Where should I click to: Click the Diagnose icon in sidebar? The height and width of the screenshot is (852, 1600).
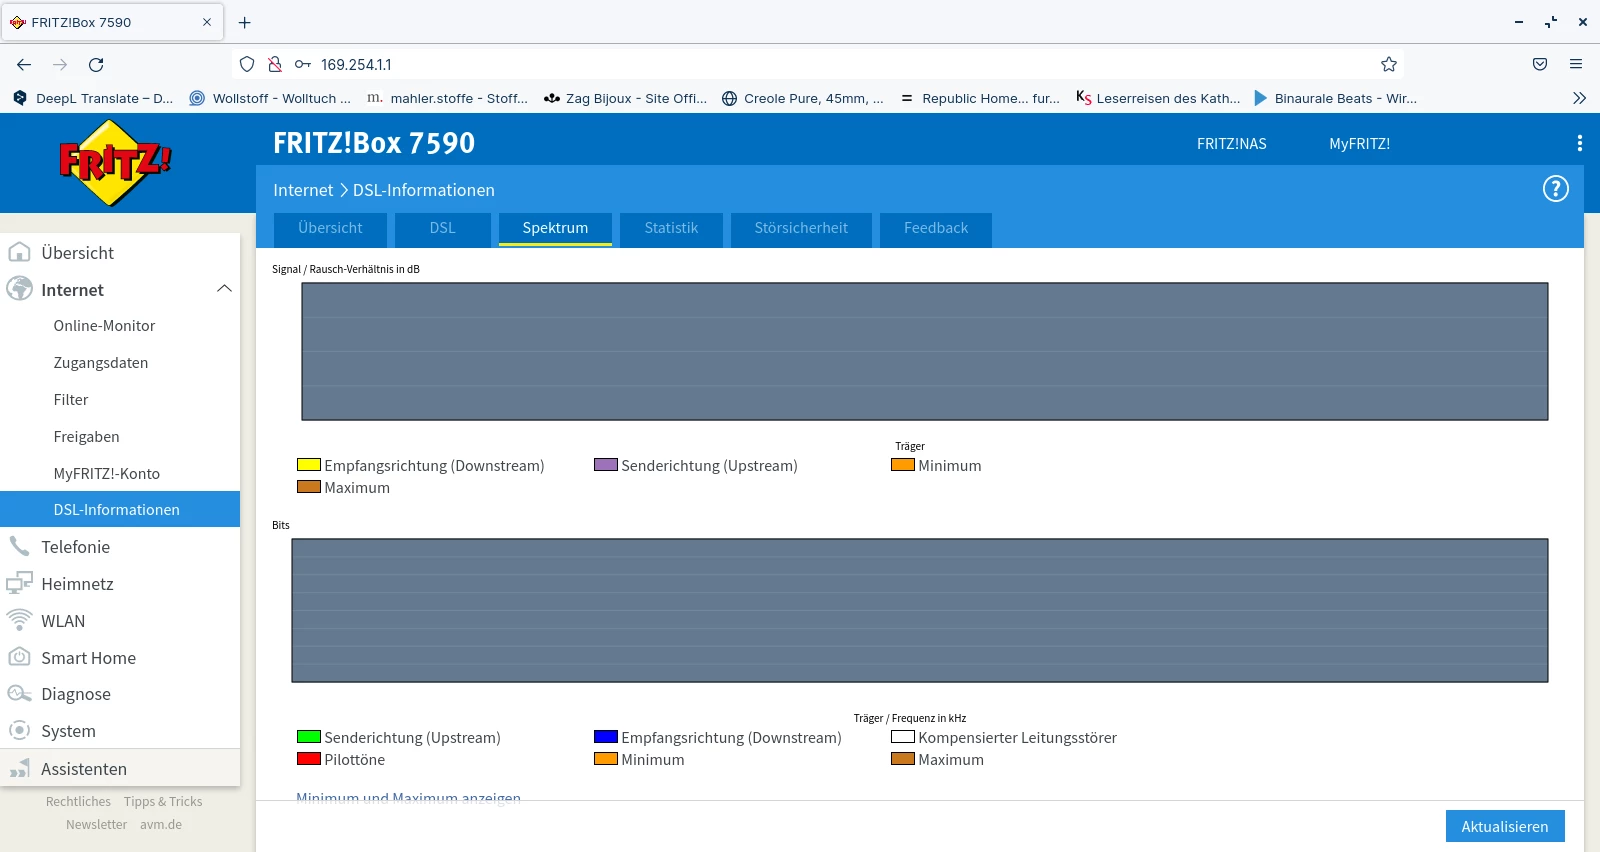click(x=19, y=694)
